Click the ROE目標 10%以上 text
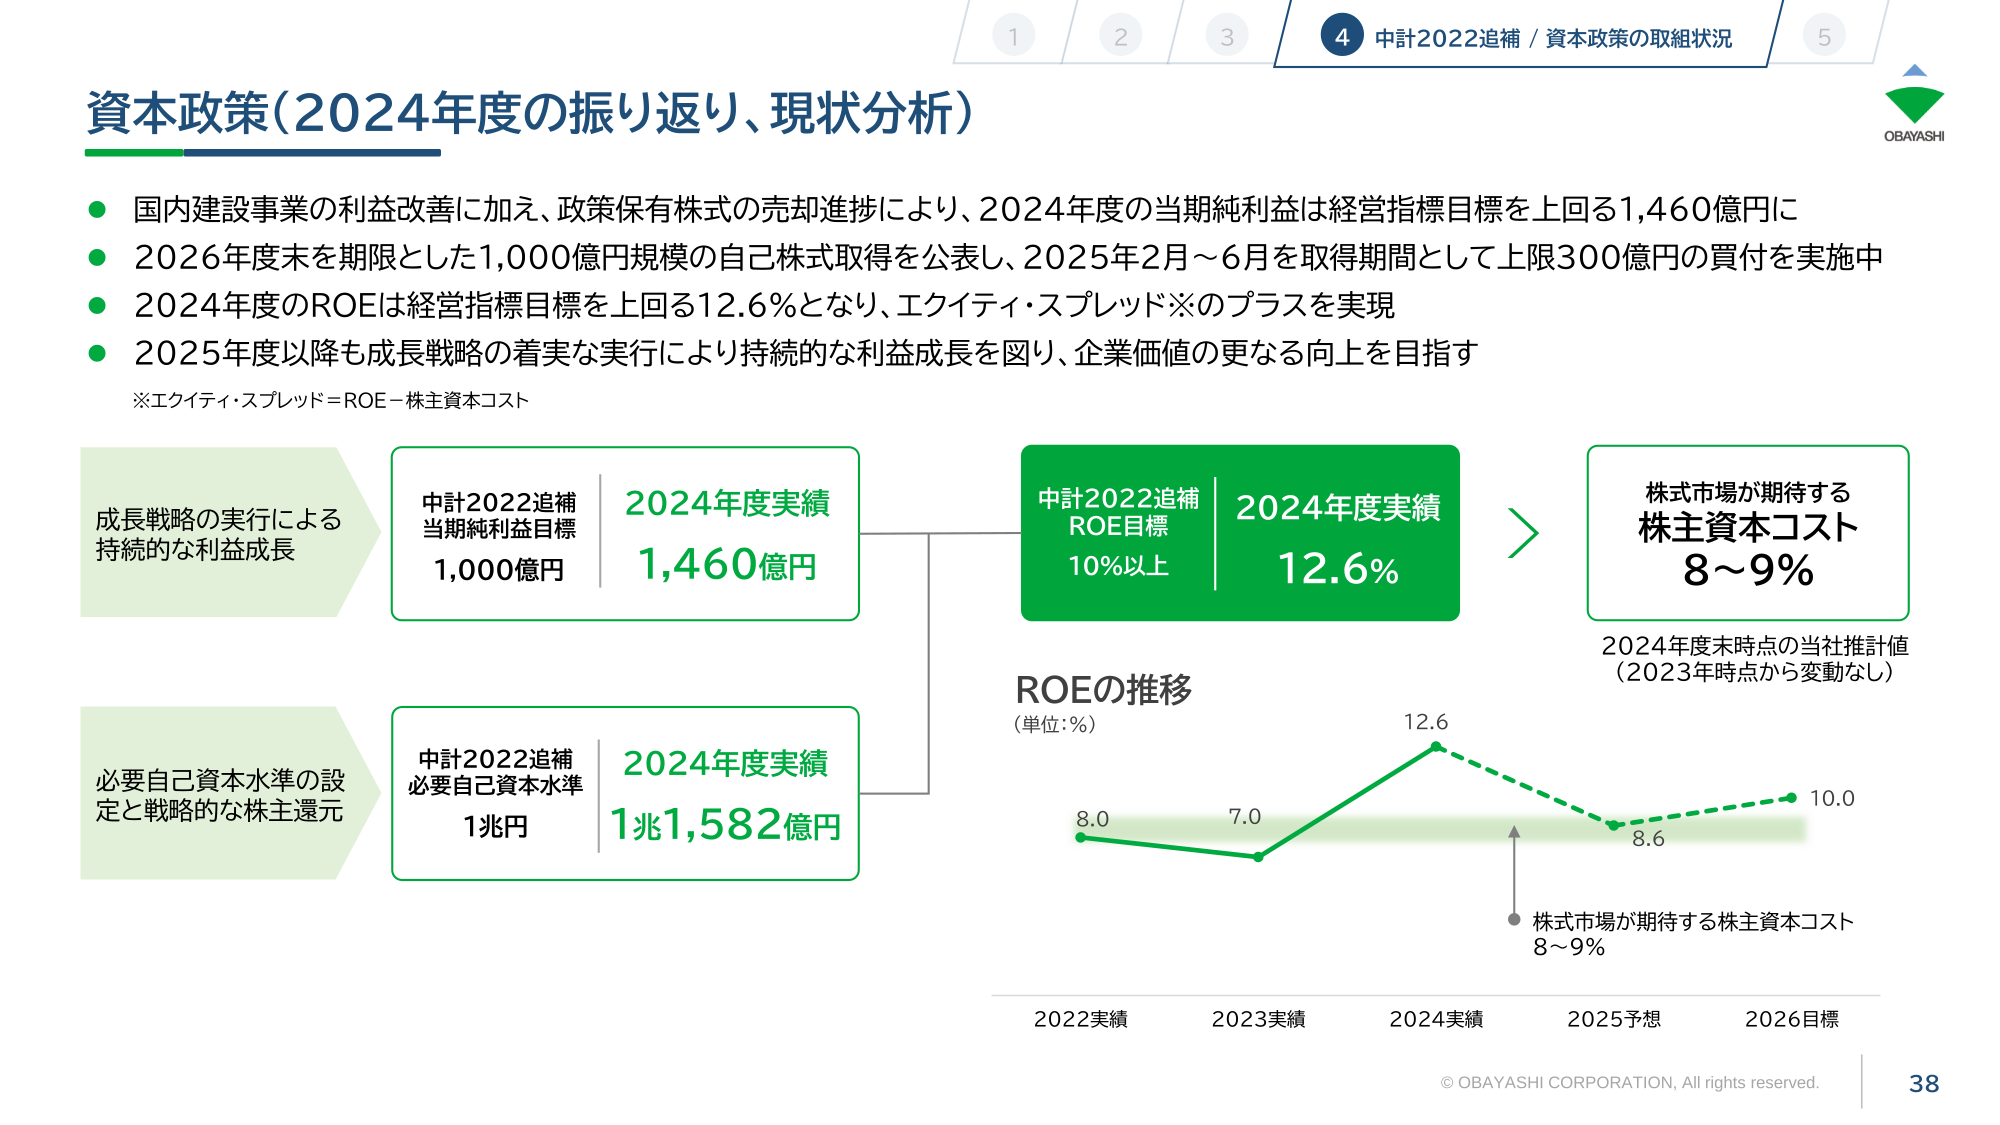 (1118, 532)
